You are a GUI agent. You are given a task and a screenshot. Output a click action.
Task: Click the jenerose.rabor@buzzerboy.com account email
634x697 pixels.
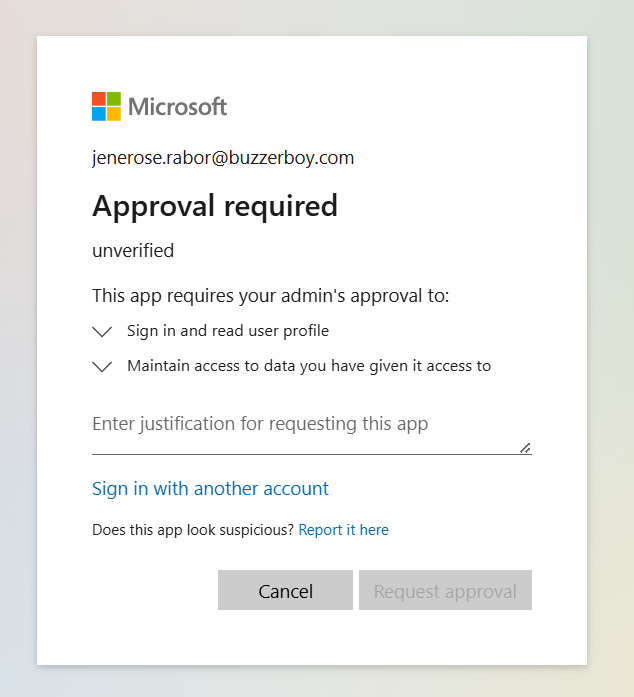pyautogui.click(x=223, y=158)
